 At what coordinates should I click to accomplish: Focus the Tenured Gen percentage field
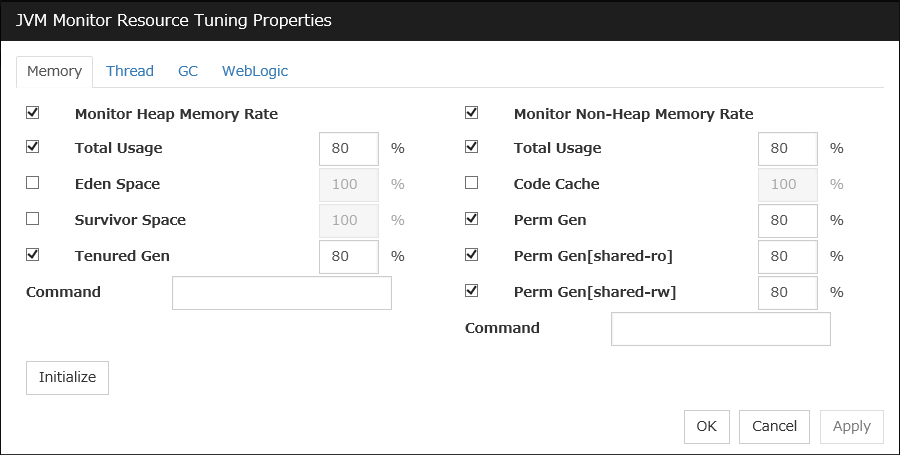[x=349, y=256]
